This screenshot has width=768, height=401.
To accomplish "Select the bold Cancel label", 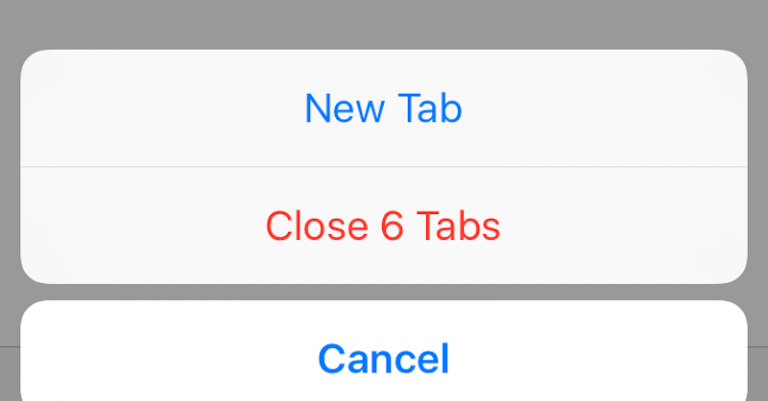I will (x=384, y=359).
